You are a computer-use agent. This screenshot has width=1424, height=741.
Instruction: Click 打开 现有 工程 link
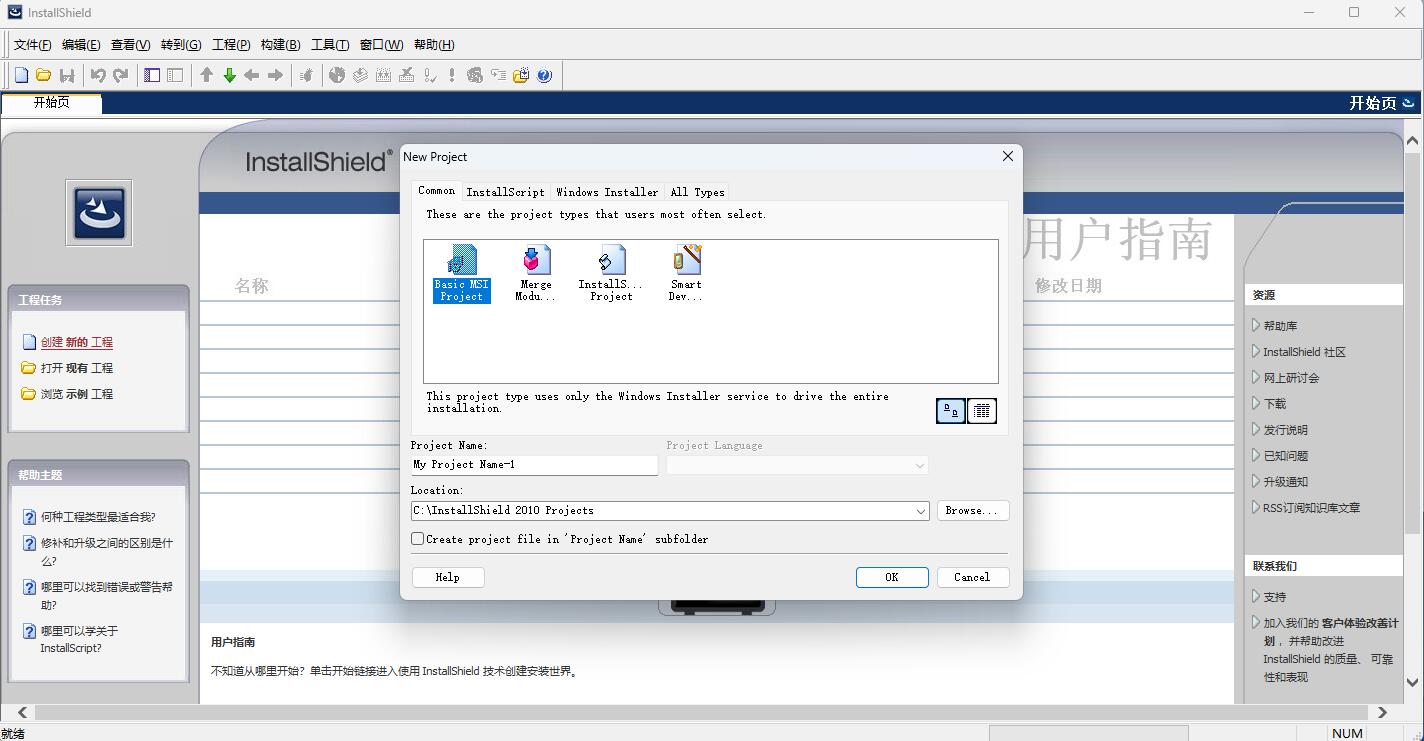click(77, 368)
